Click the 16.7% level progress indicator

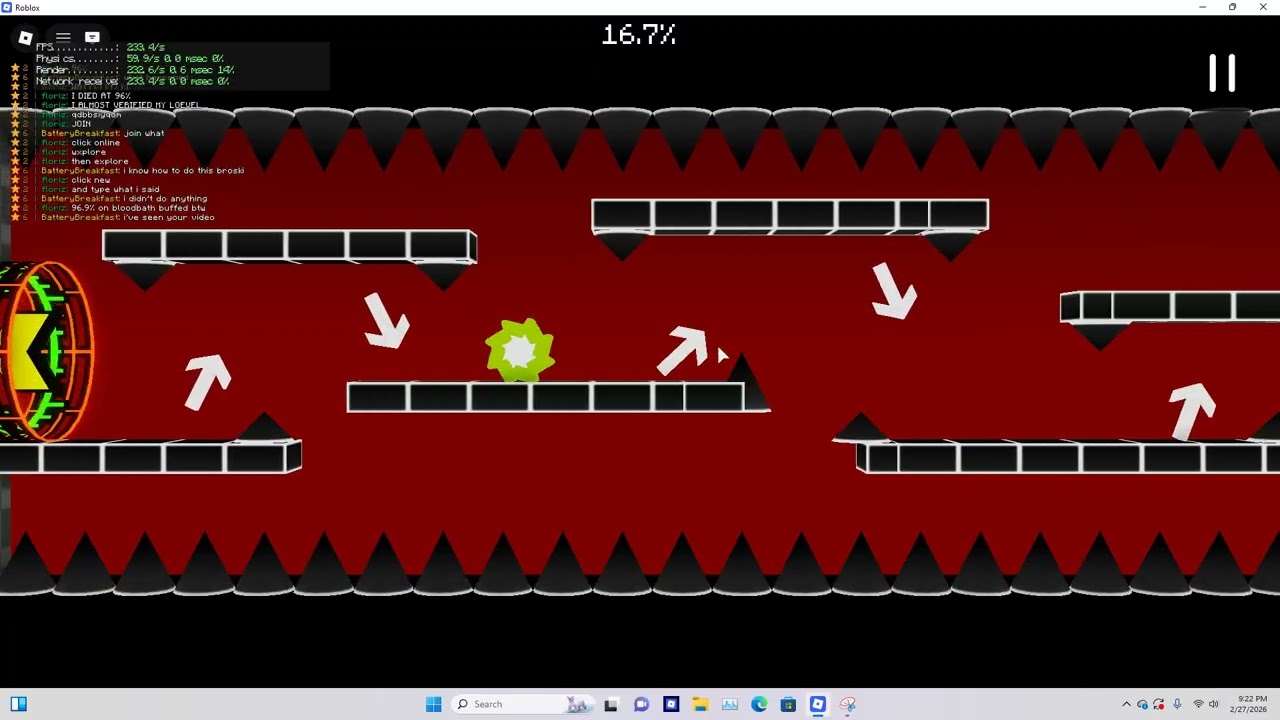point(639,35)
